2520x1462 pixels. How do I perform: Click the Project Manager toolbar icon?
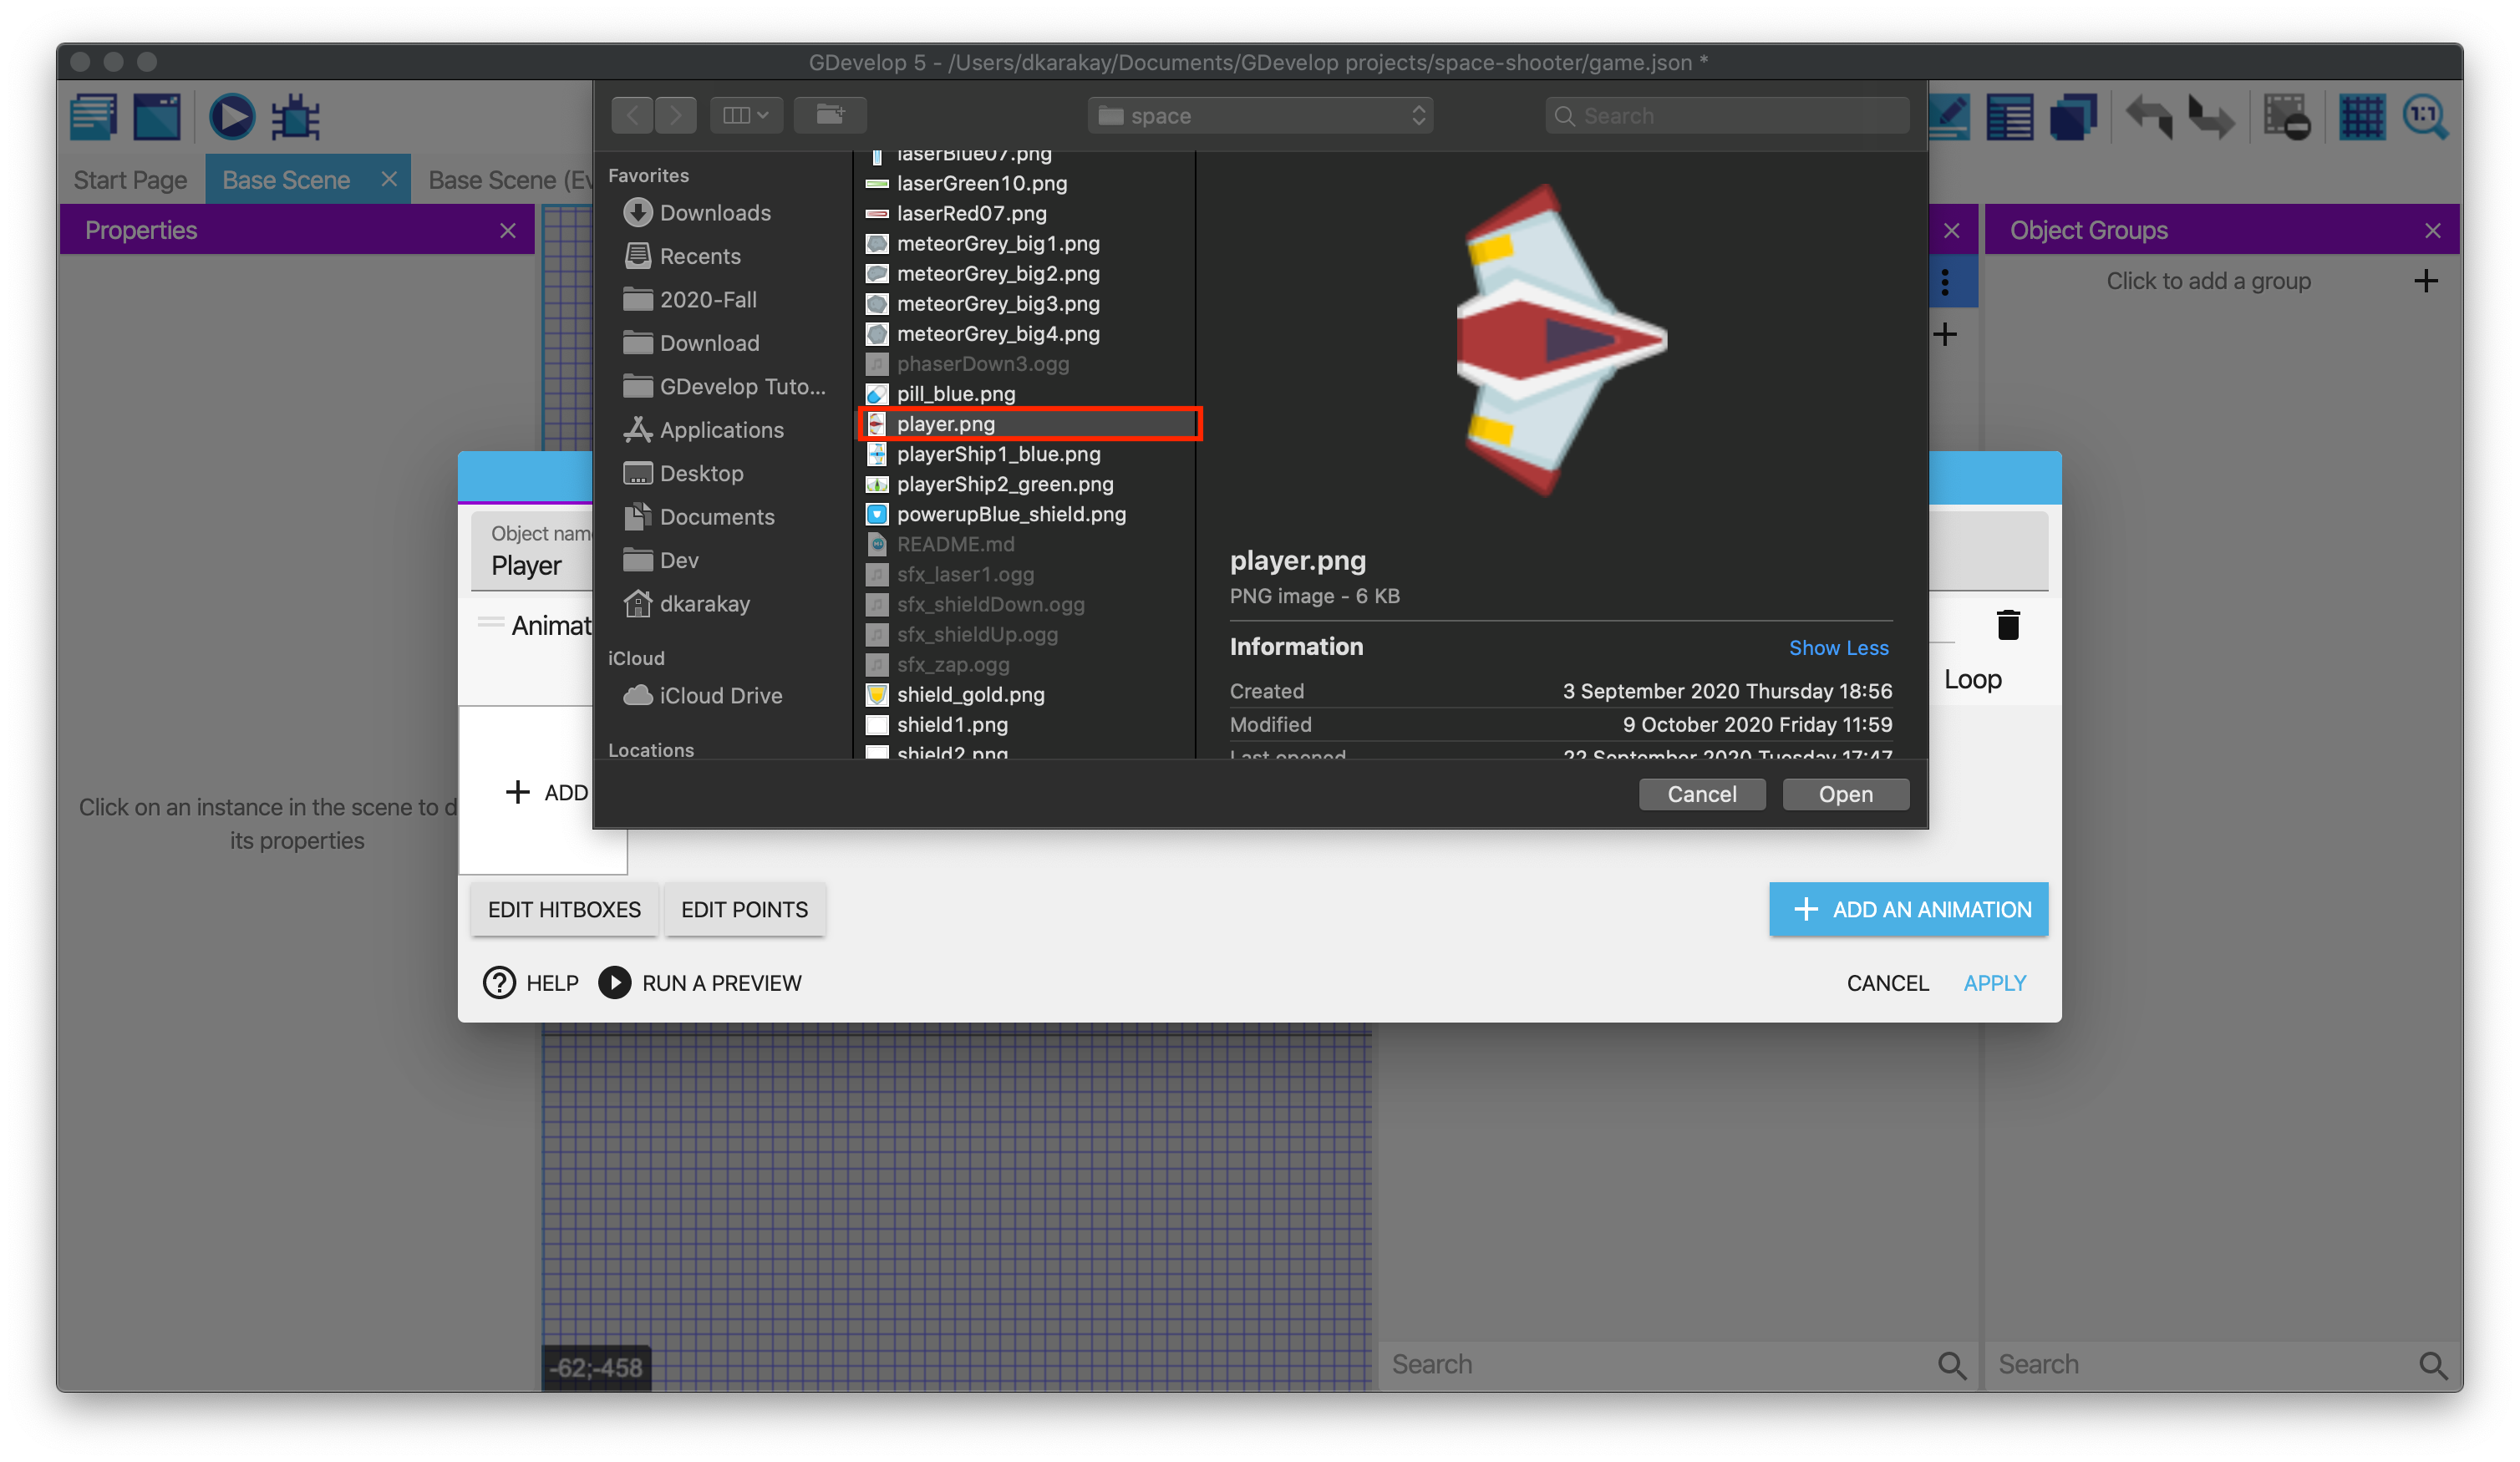(94, 118)
